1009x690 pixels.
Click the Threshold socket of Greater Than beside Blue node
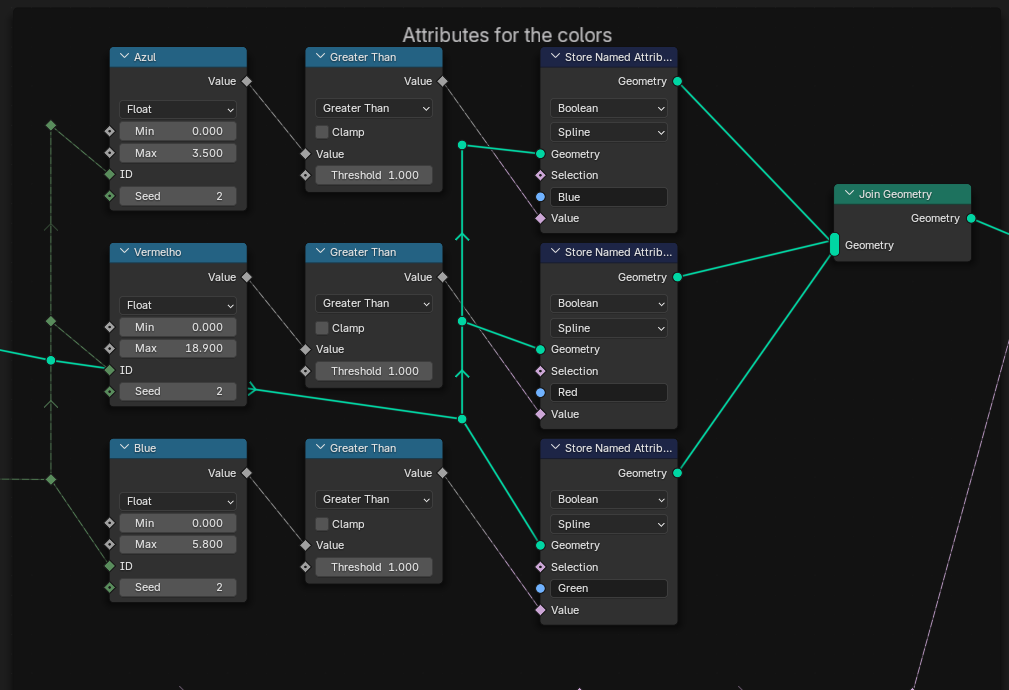[306, 567]
